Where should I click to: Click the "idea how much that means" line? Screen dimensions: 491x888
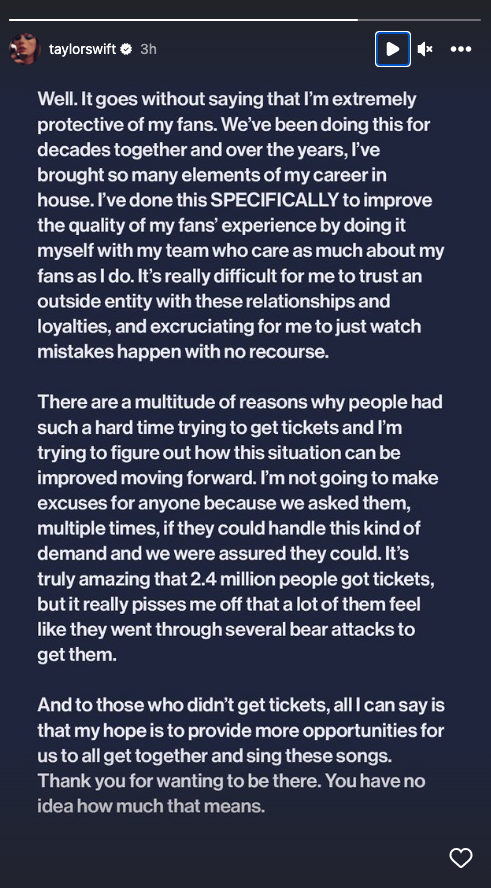tap(151, 806)
